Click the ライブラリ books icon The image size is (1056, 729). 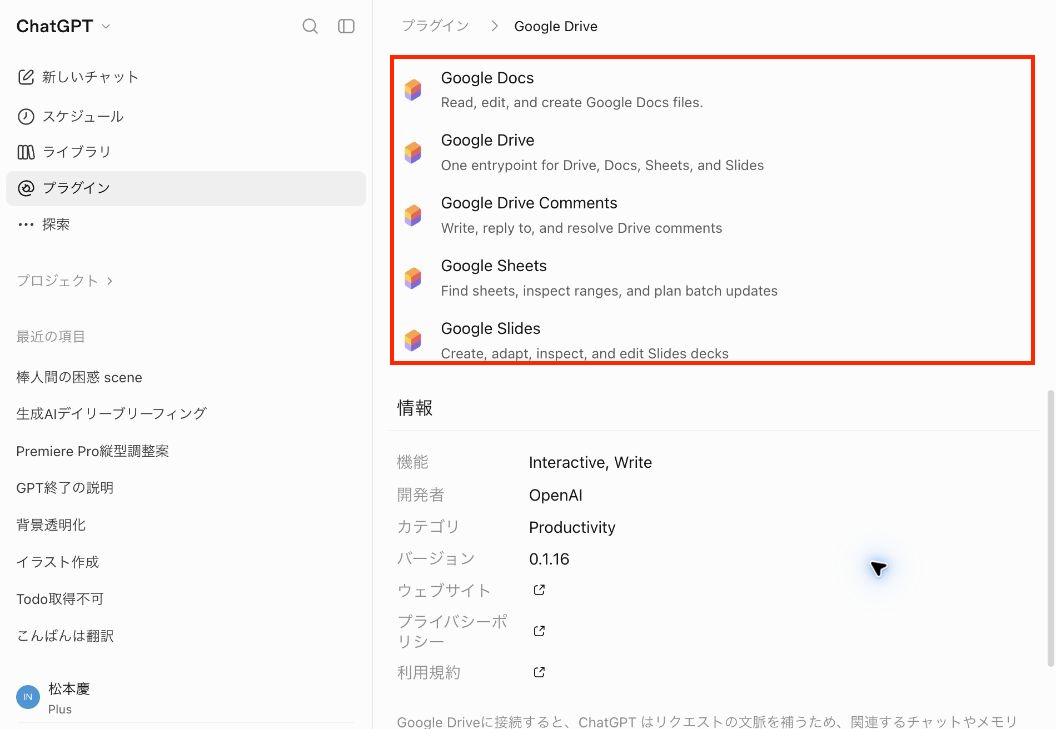tap(26, 152)
